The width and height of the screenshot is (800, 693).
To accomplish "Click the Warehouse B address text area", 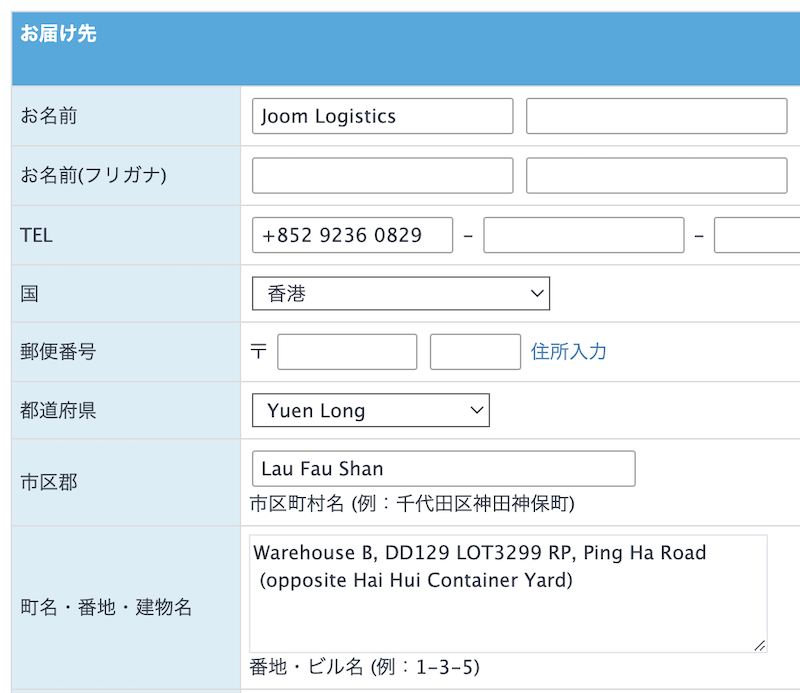I will (x=508, y=593).
